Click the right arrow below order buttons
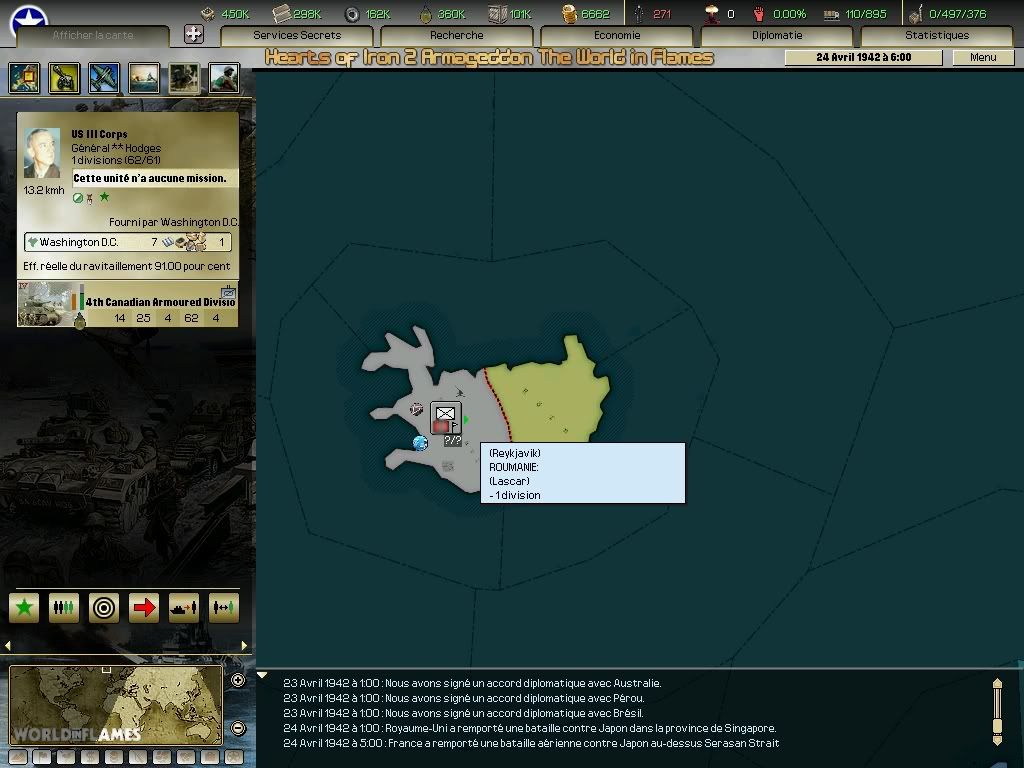 (x=244, y=646)
